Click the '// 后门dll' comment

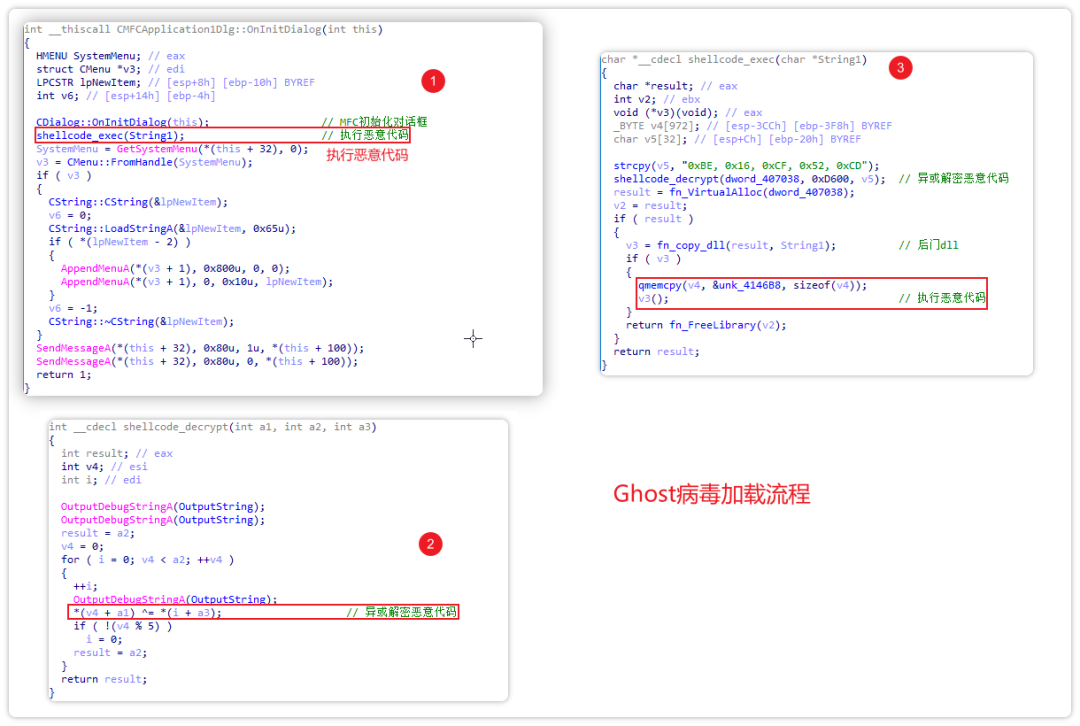tap(928, 245)
